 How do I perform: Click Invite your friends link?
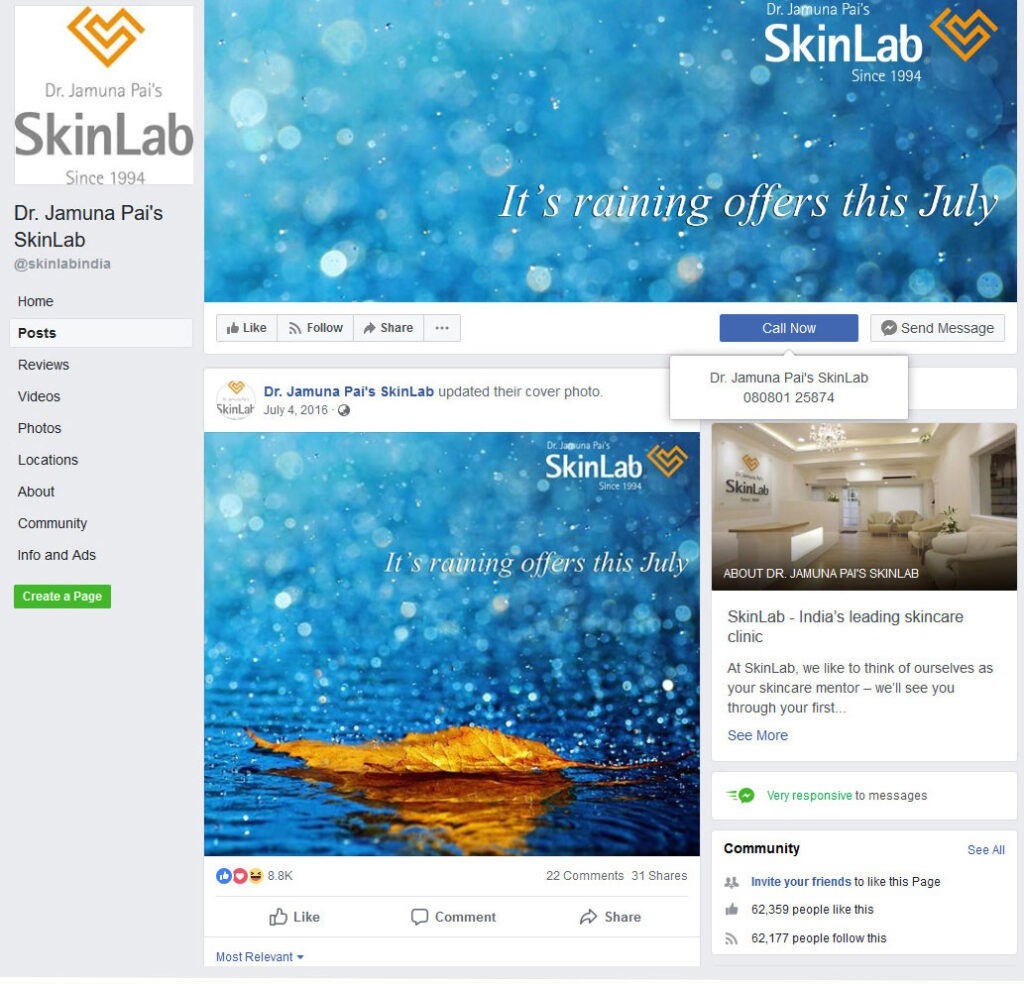pos(801,882)
